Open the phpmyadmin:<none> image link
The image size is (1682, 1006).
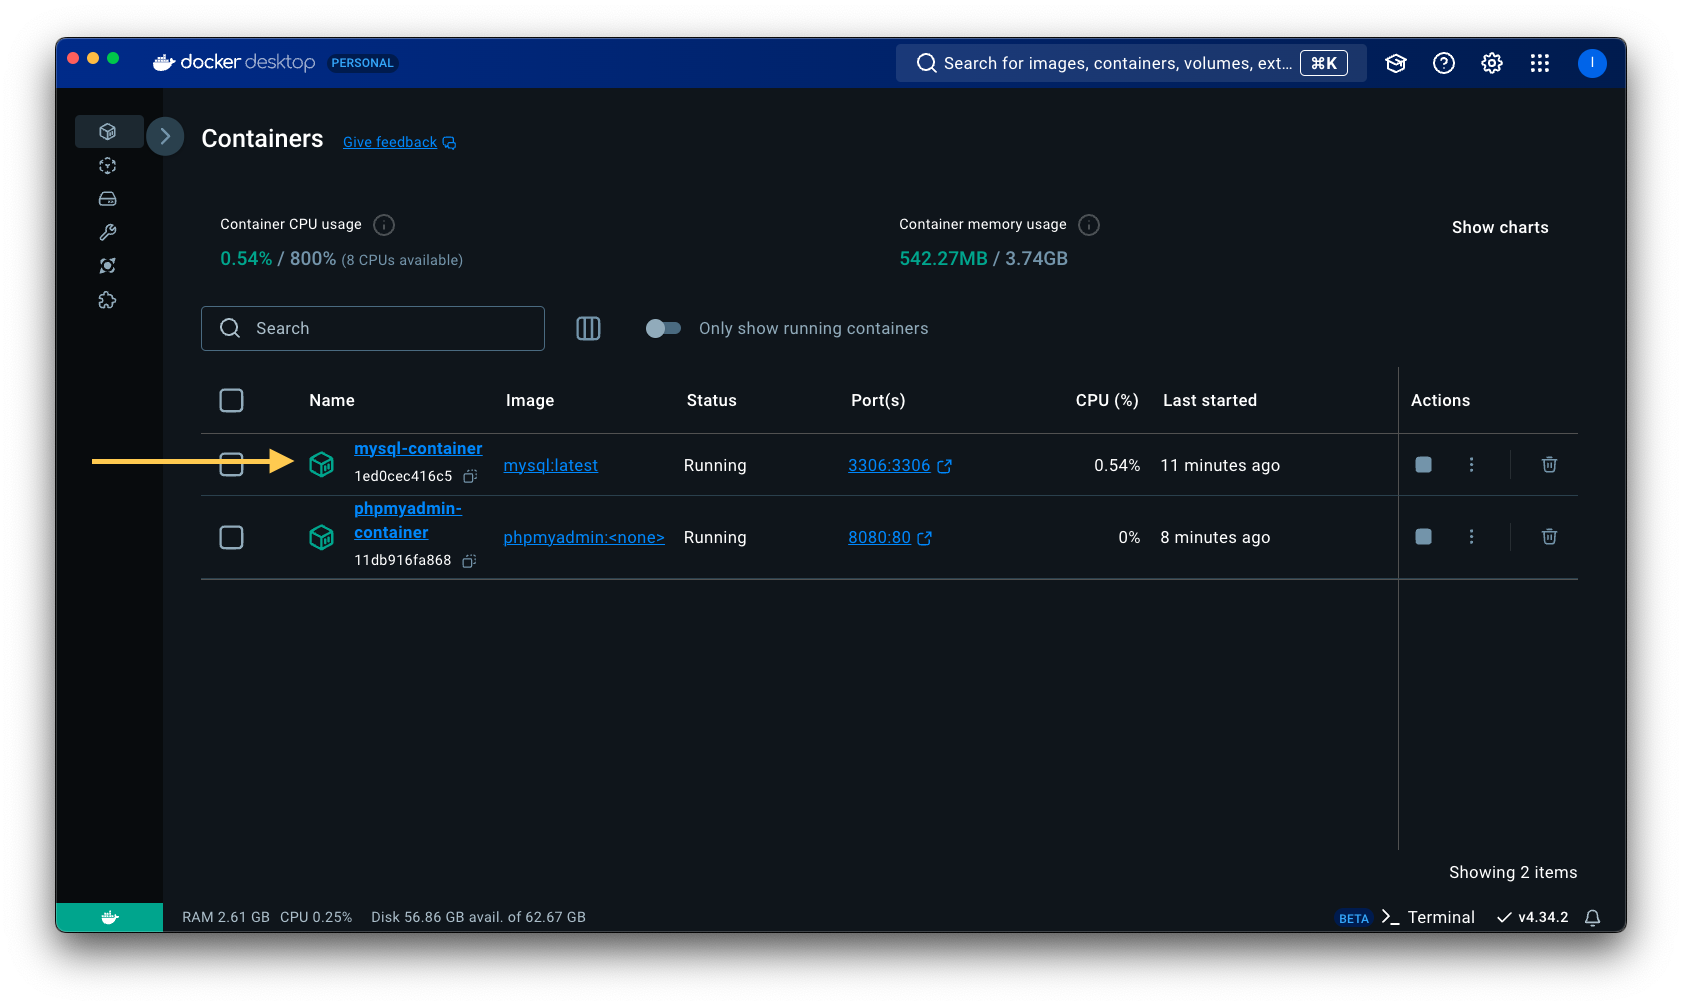(x=584, y=537)
